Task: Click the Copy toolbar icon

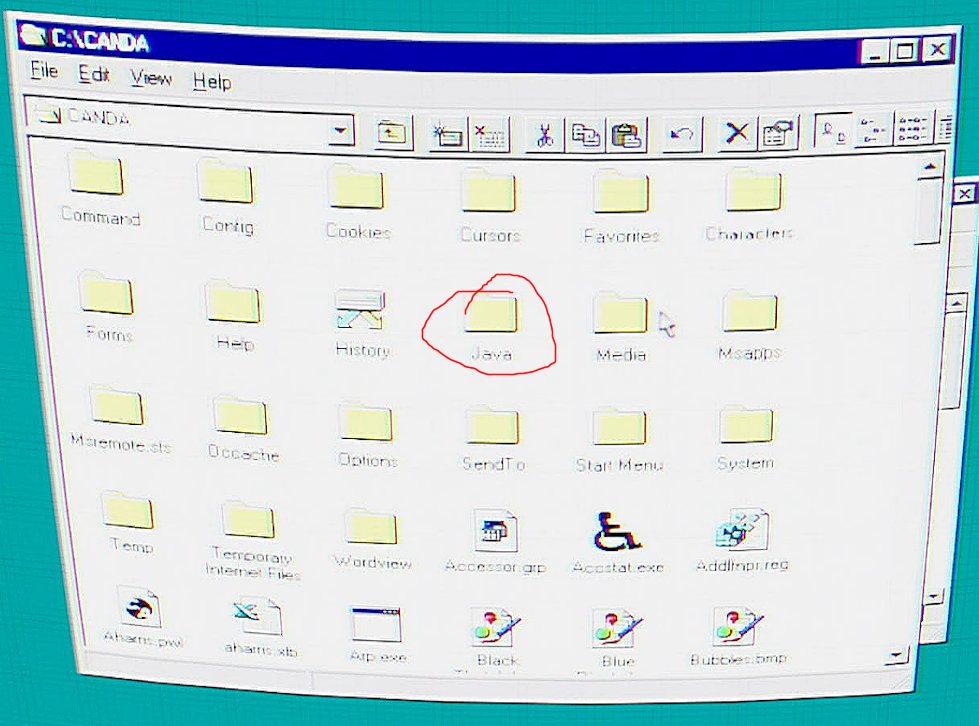Action: click(x=584, y=134)
